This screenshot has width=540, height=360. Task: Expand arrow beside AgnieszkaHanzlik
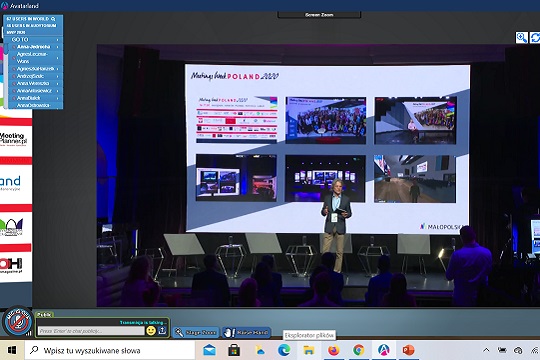(58, 69)
